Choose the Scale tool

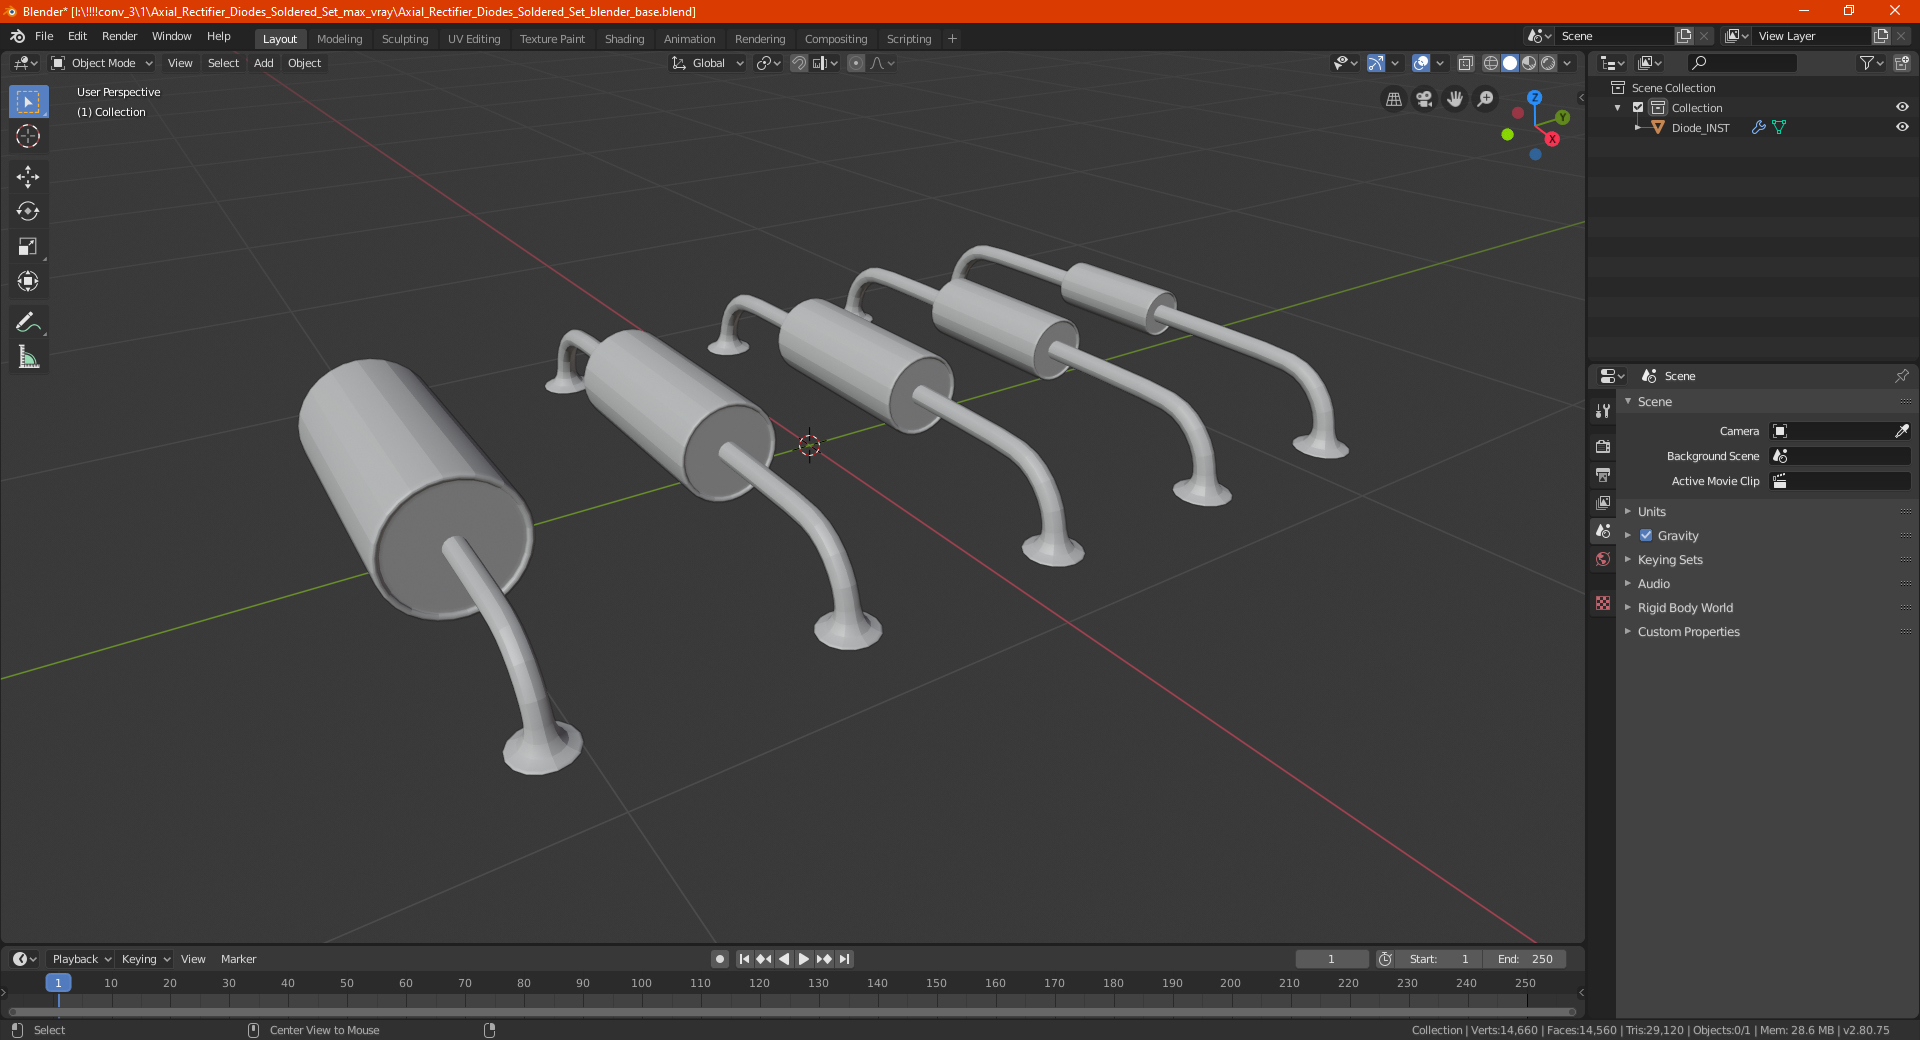coord(28,247)
